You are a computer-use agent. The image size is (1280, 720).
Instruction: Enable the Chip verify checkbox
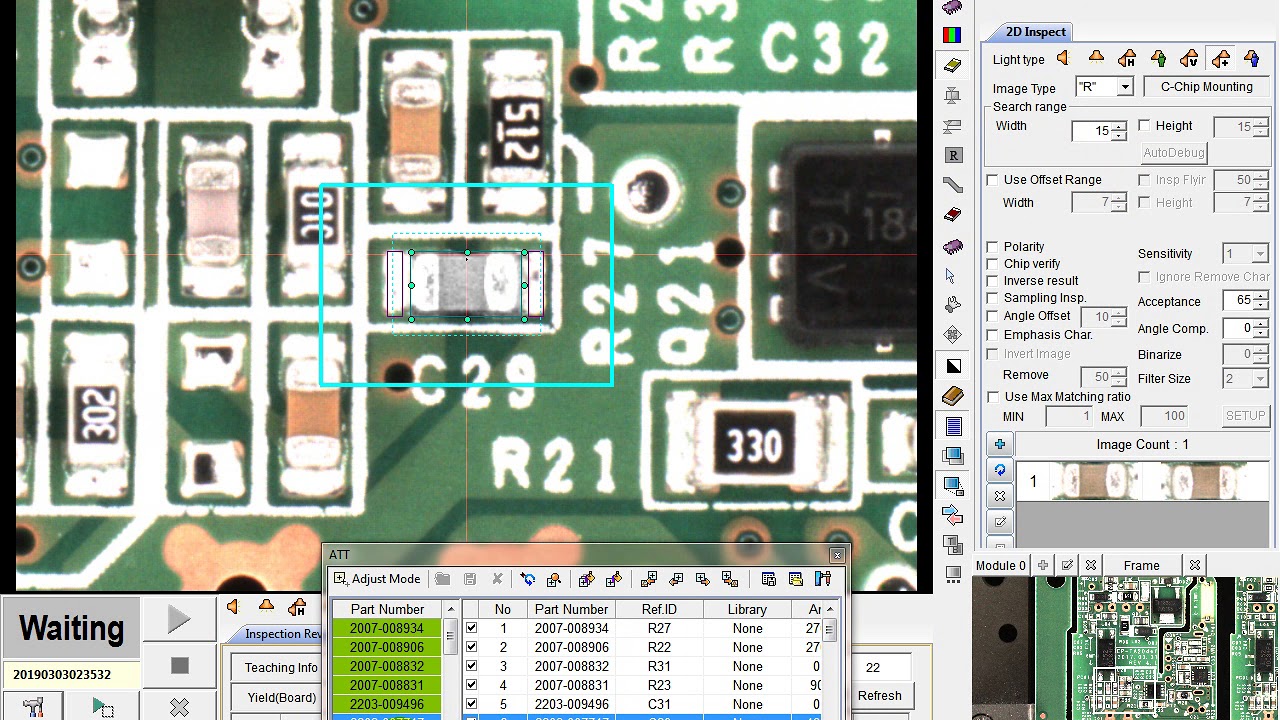point(992,264)
